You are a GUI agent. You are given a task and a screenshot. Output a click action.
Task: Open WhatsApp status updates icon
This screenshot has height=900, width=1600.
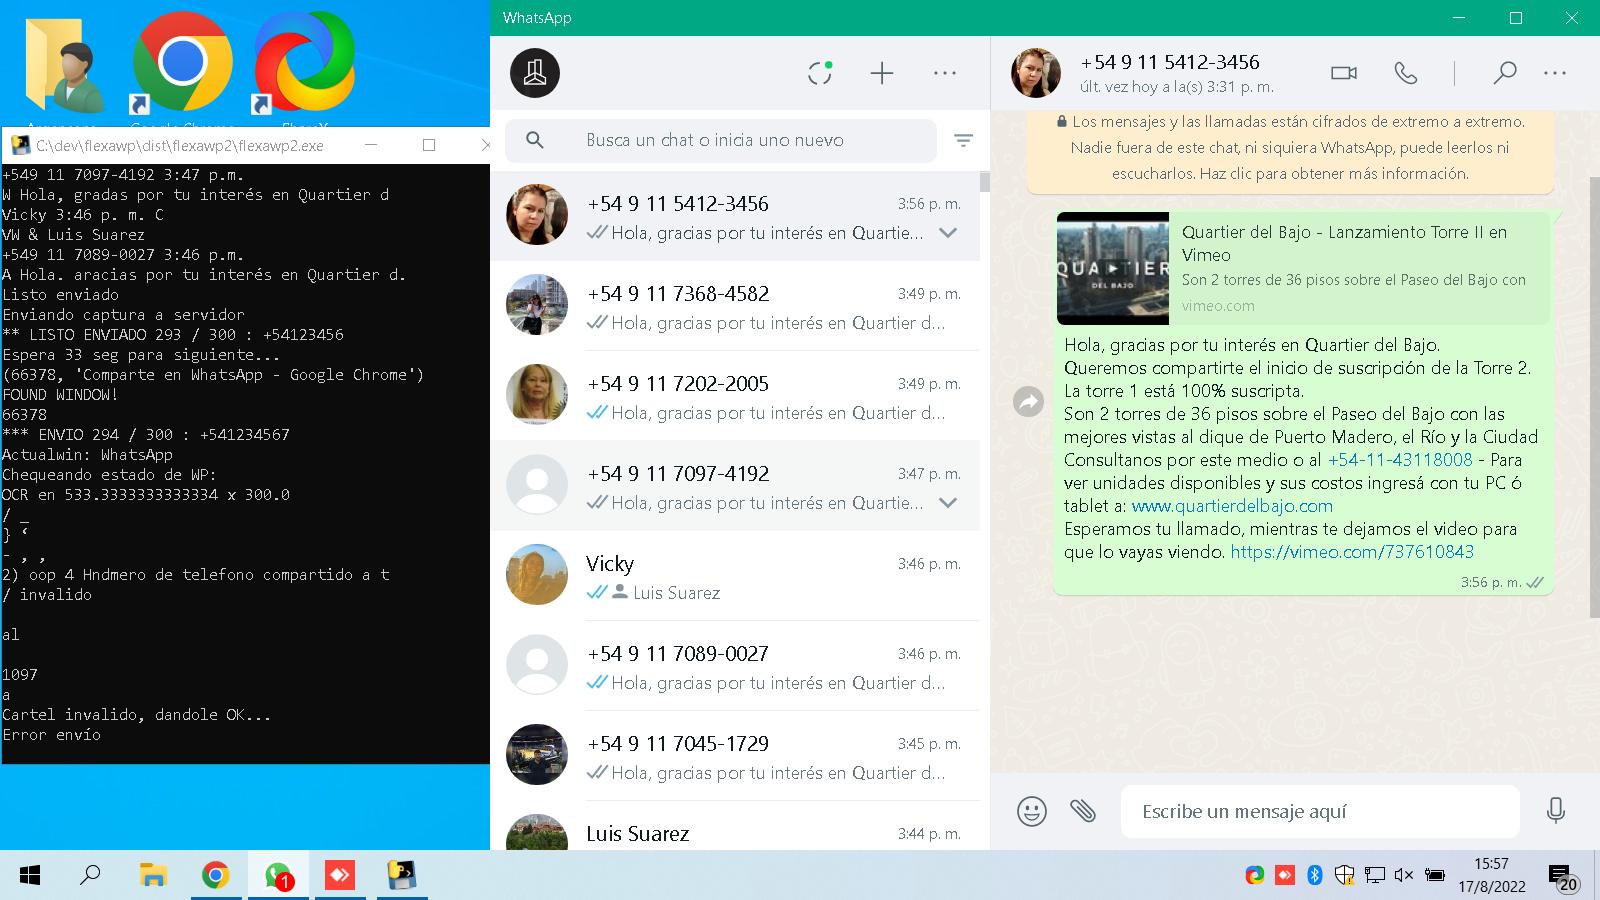[820, 73]
